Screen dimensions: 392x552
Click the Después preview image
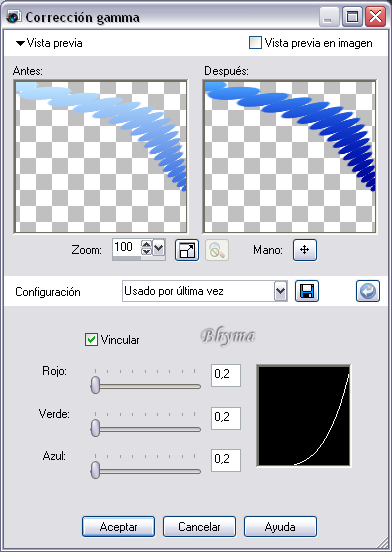click(290, 157)
